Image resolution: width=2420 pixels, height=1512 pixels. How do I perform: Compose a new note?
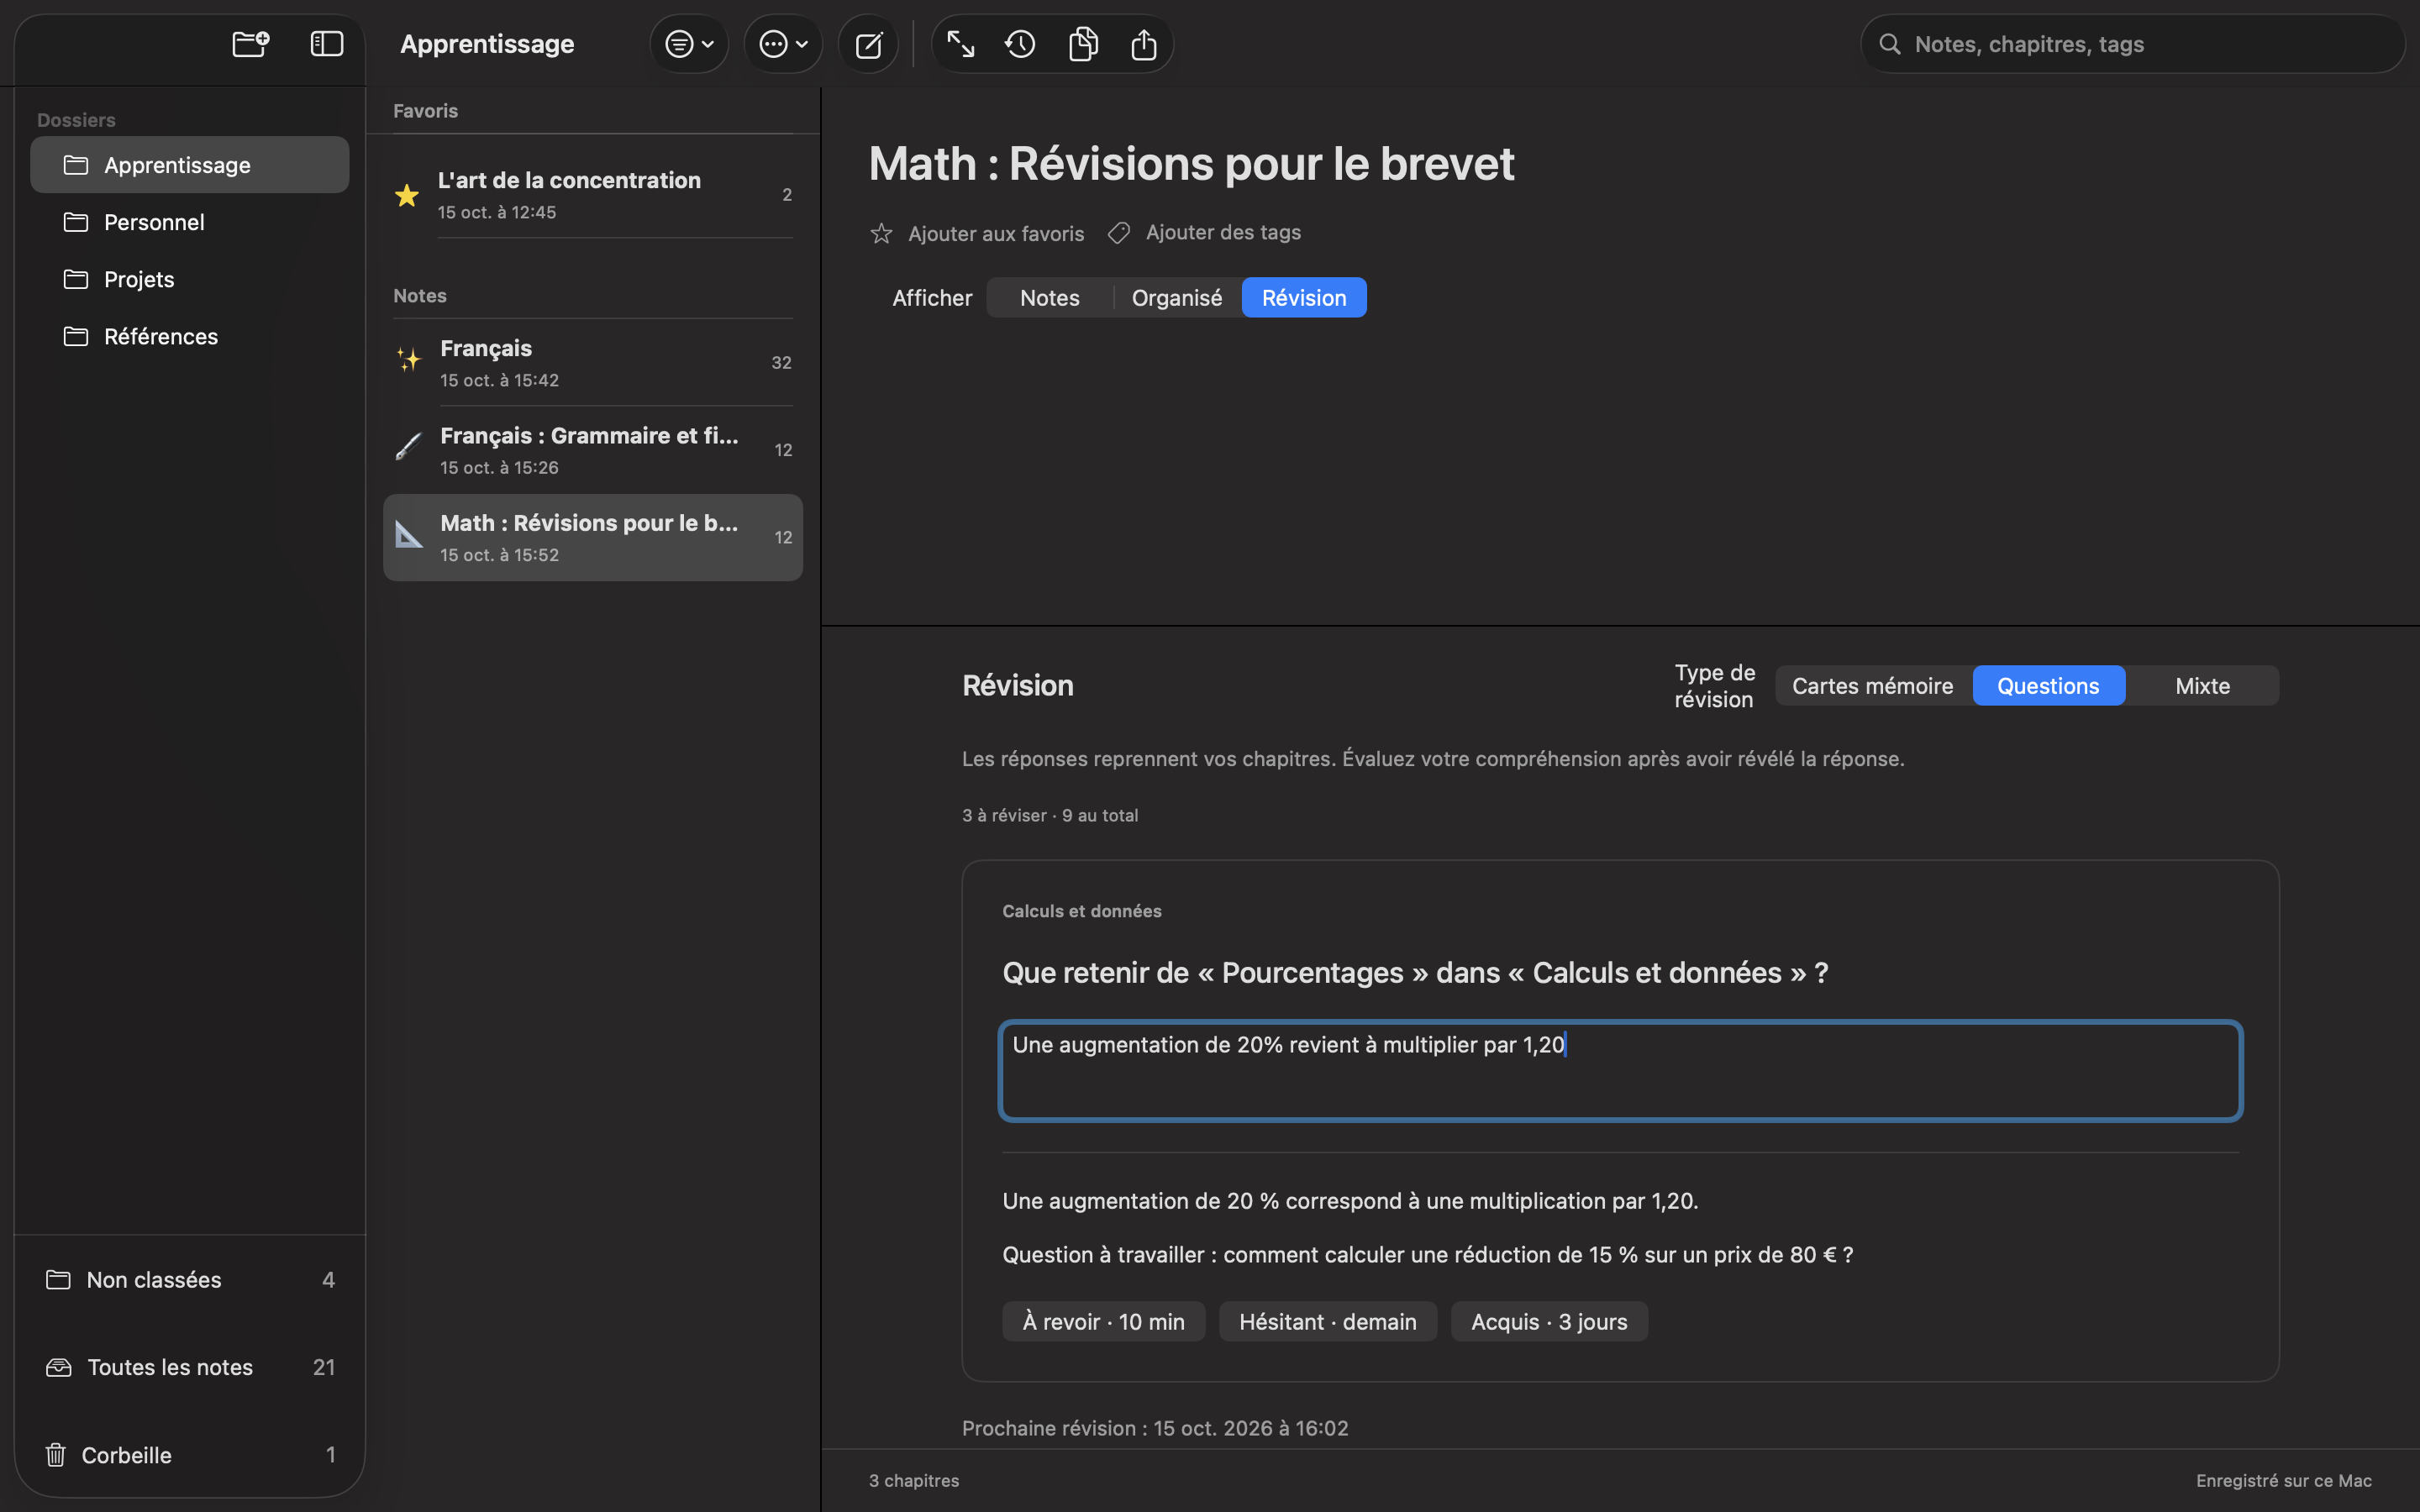[x=868, y=44]
